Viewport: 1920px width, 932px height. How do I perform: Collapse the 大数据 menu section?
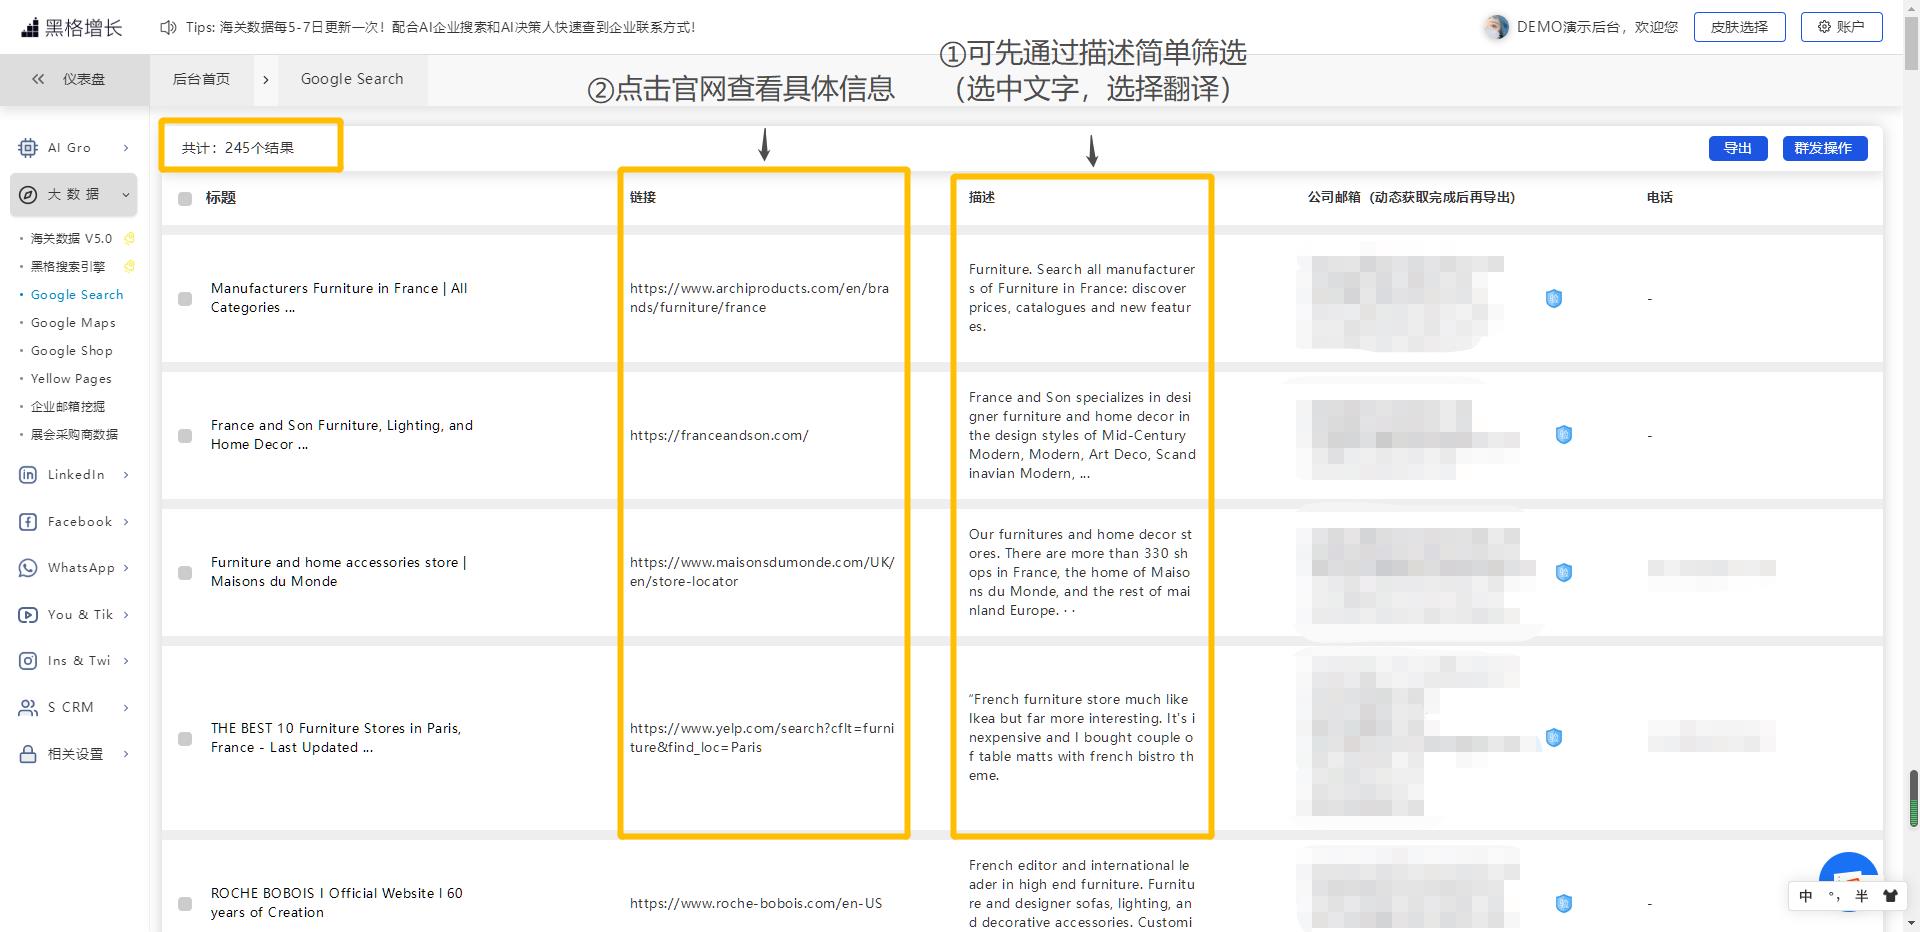pyautogui.click(x=126, y=195)
